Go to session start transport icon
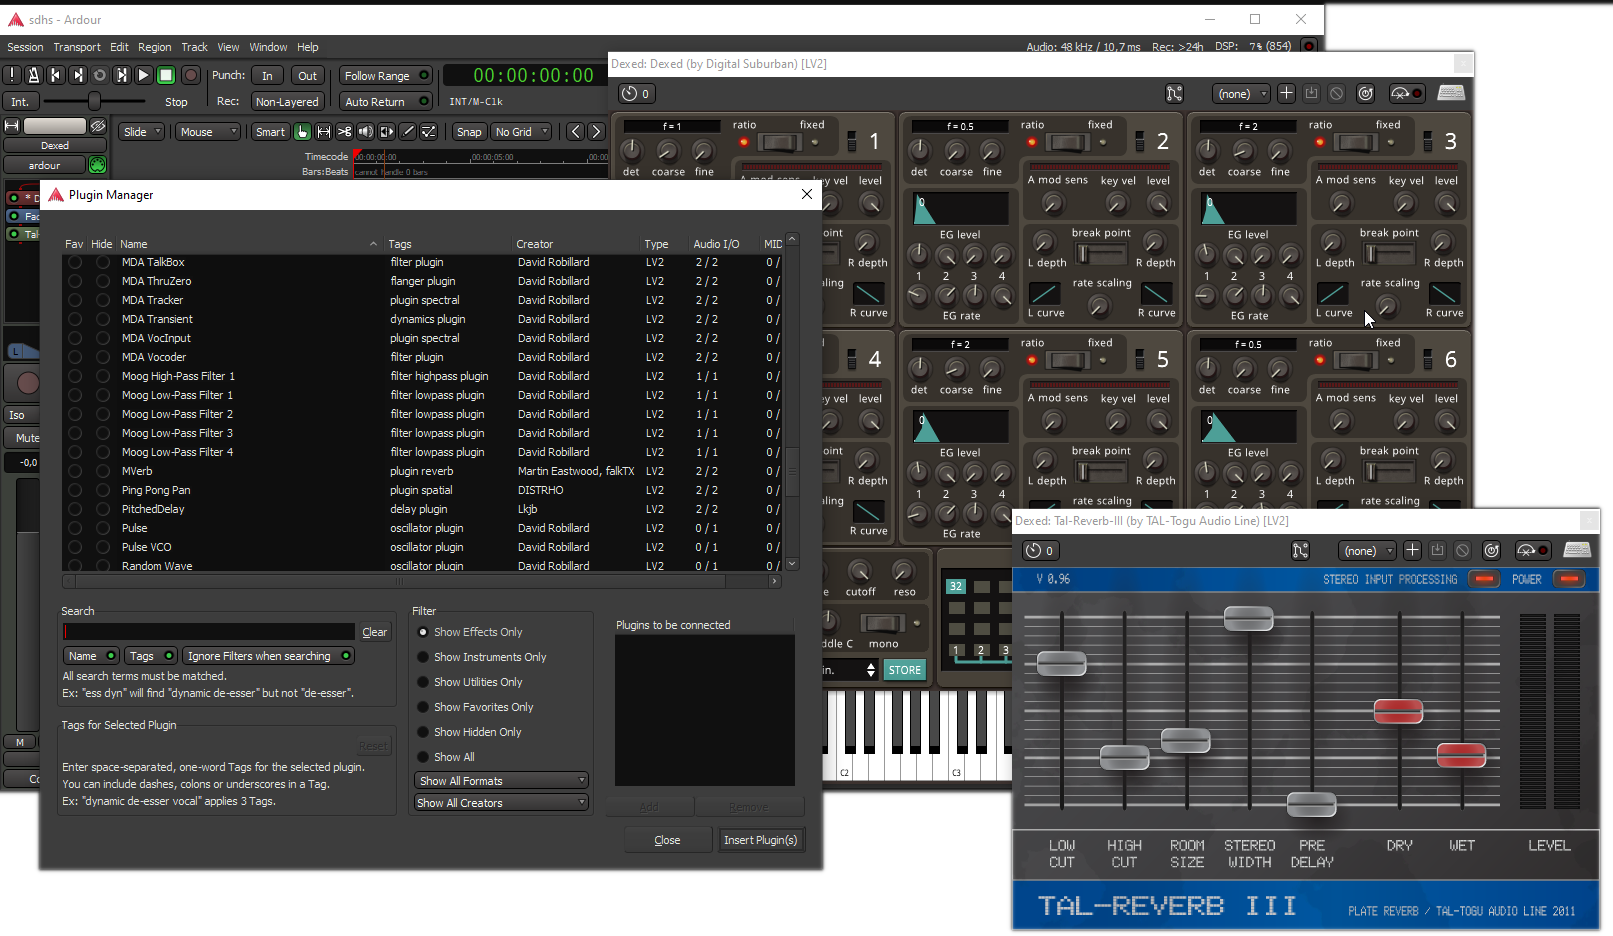This screenshot has width=1613, height=936. pyautogui.click(x=56, y=75)
